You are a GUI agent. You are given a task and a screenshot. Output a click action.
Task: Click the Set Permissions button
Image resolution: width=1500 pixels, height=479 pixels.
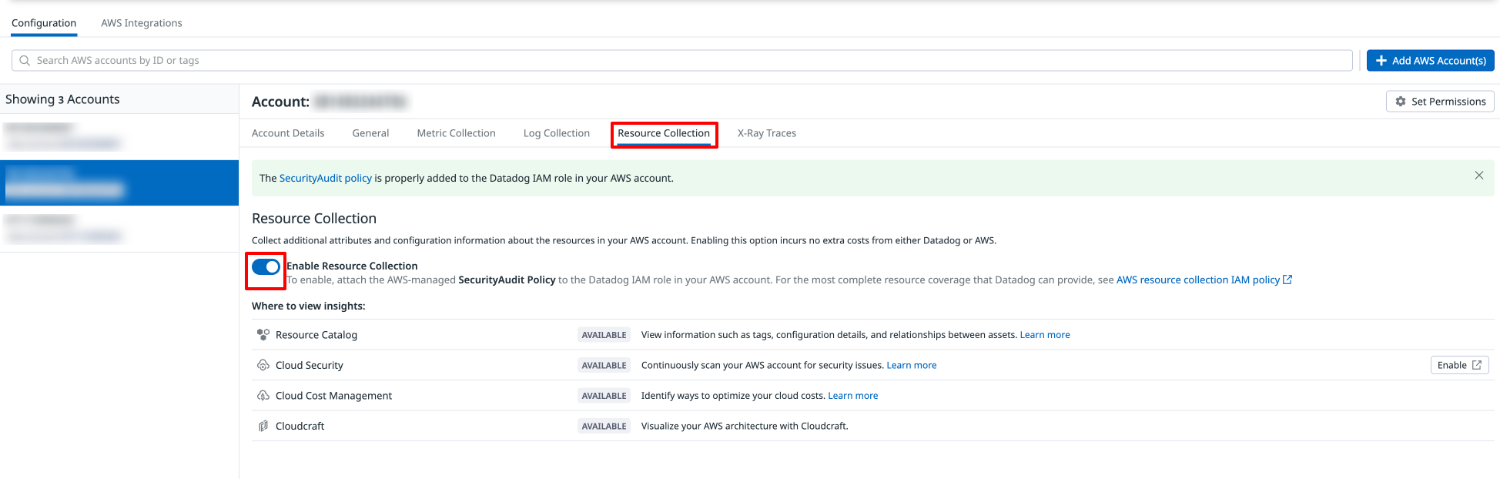[1440, 101]
